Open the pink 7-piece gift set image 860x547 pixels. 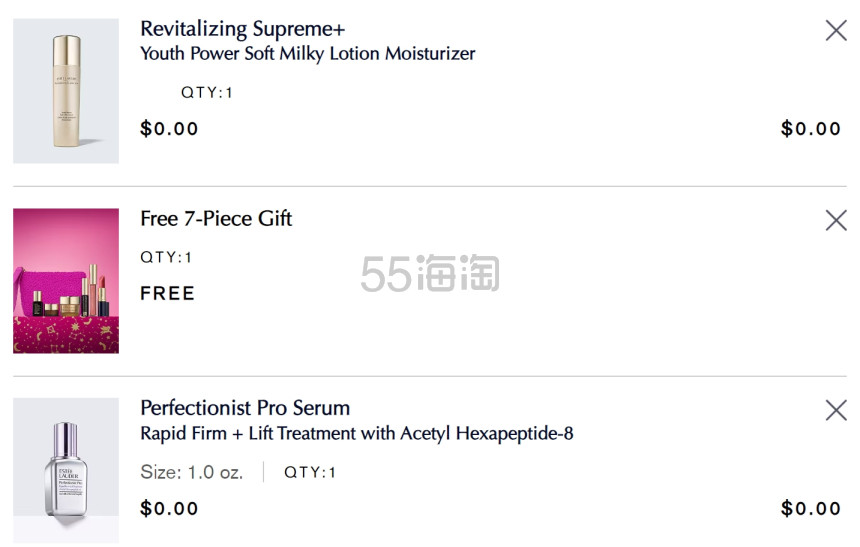pos(66,281)
